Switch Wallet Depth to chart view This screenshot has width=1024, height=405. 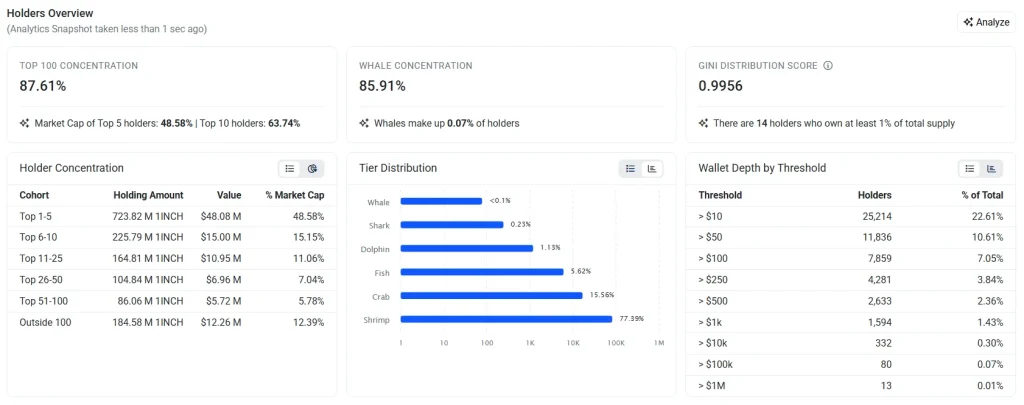[991, 169]
